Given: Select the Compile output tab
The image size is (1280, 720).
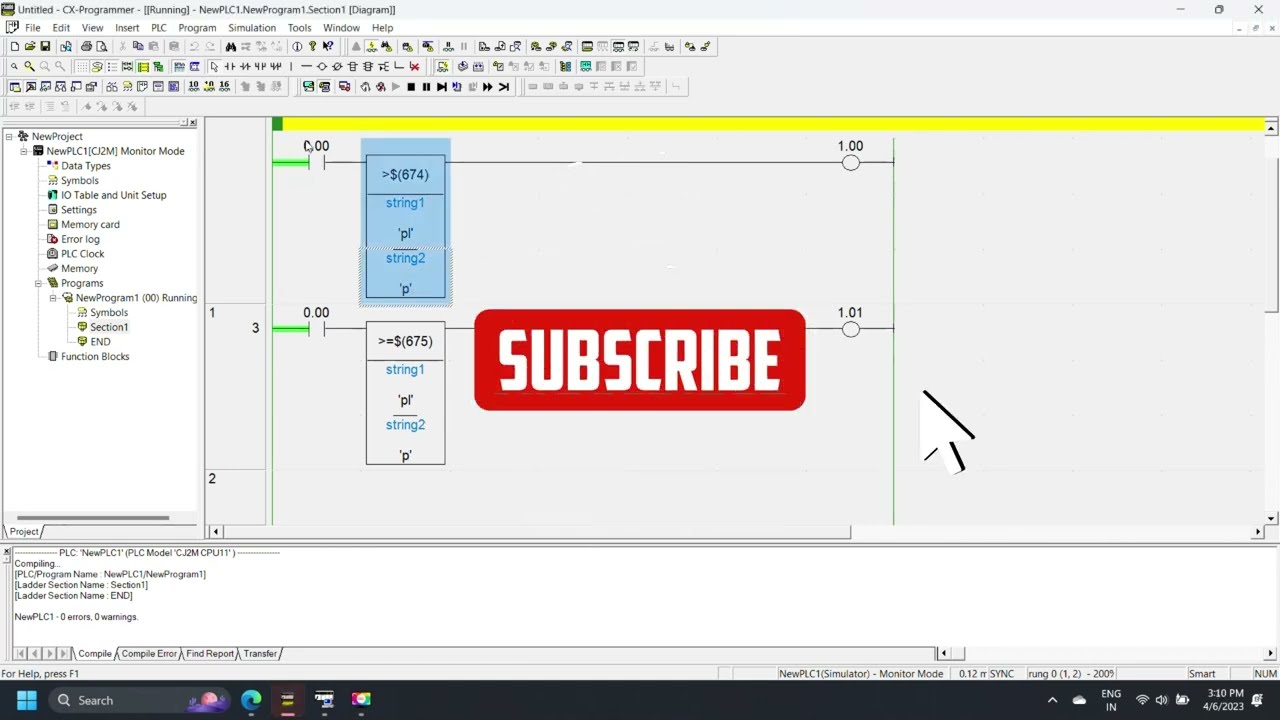Looking at the screenshot, I should coord(95,653).
